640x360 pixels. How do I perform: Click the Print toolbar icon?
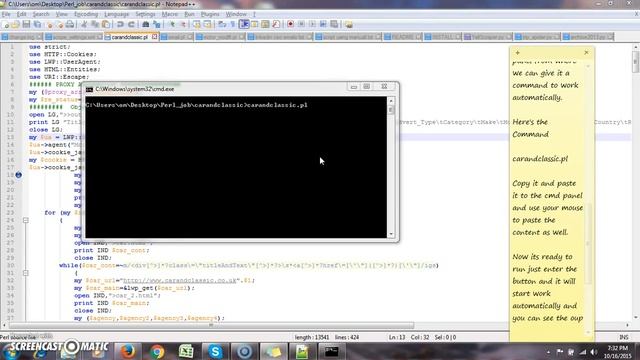click(x=70, y=24)
